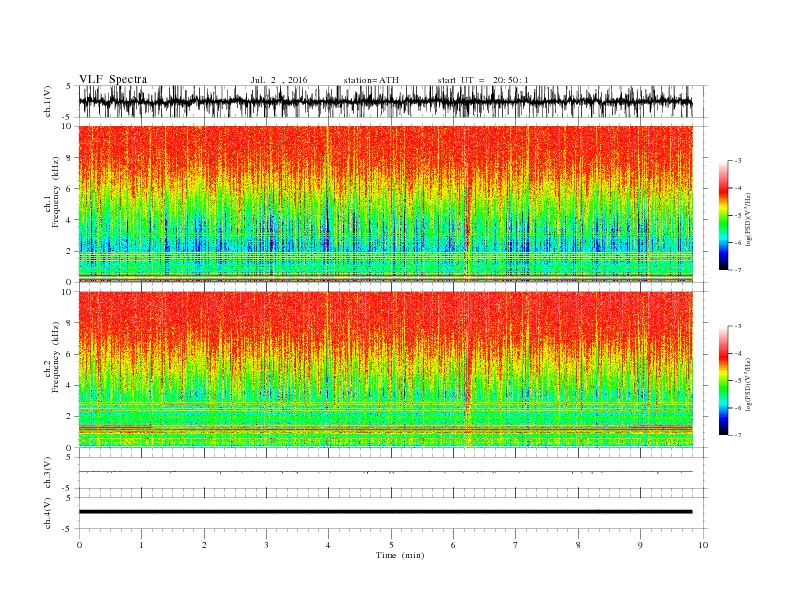Click the "ch.4(V)" axis label
The height and width of the screenshot is (612, 792).
click(x=48, y=513)
